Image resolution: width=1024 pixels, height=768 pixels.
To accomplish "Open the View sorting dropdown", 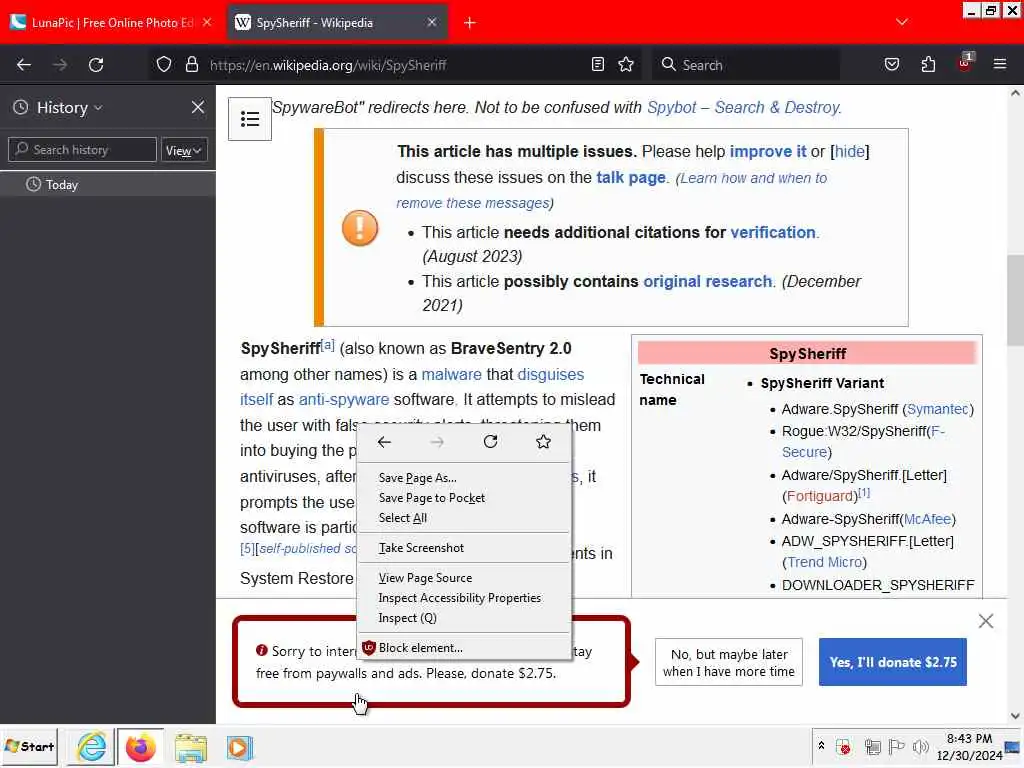I will [x=184, y=150].
